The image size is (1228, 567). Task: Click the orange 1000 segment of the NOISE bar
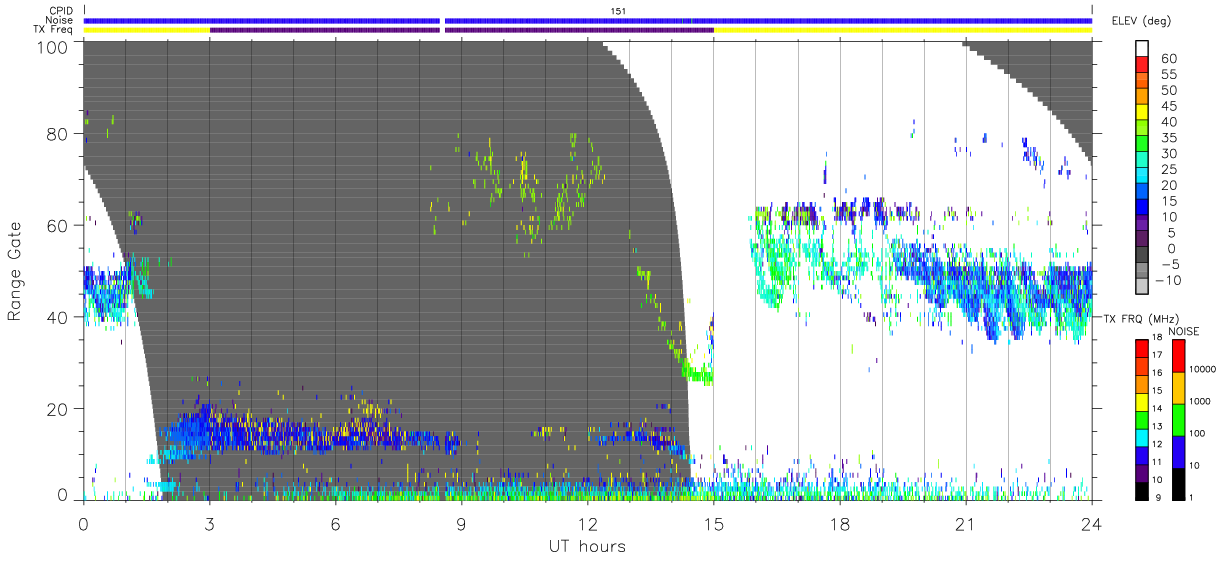1178,388
